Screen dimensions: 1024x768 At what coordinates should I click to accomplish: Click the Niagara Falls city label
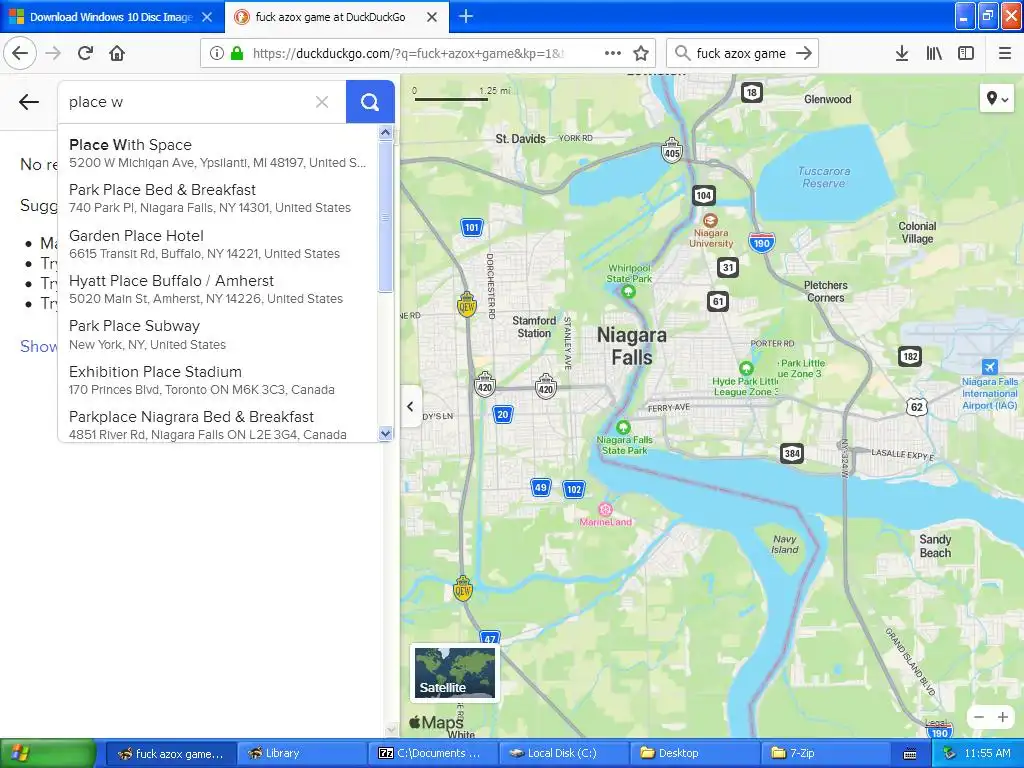632,346
